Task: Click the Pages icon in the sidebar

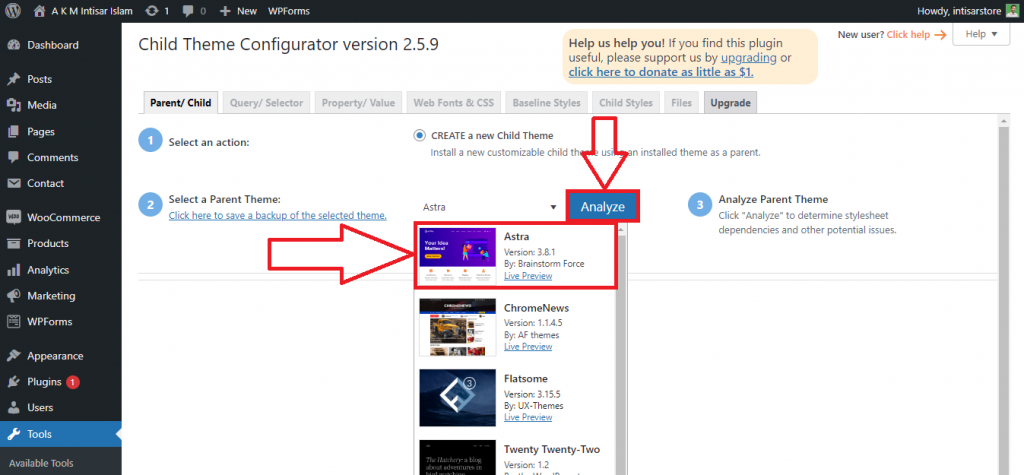Action: click(13, 131)
